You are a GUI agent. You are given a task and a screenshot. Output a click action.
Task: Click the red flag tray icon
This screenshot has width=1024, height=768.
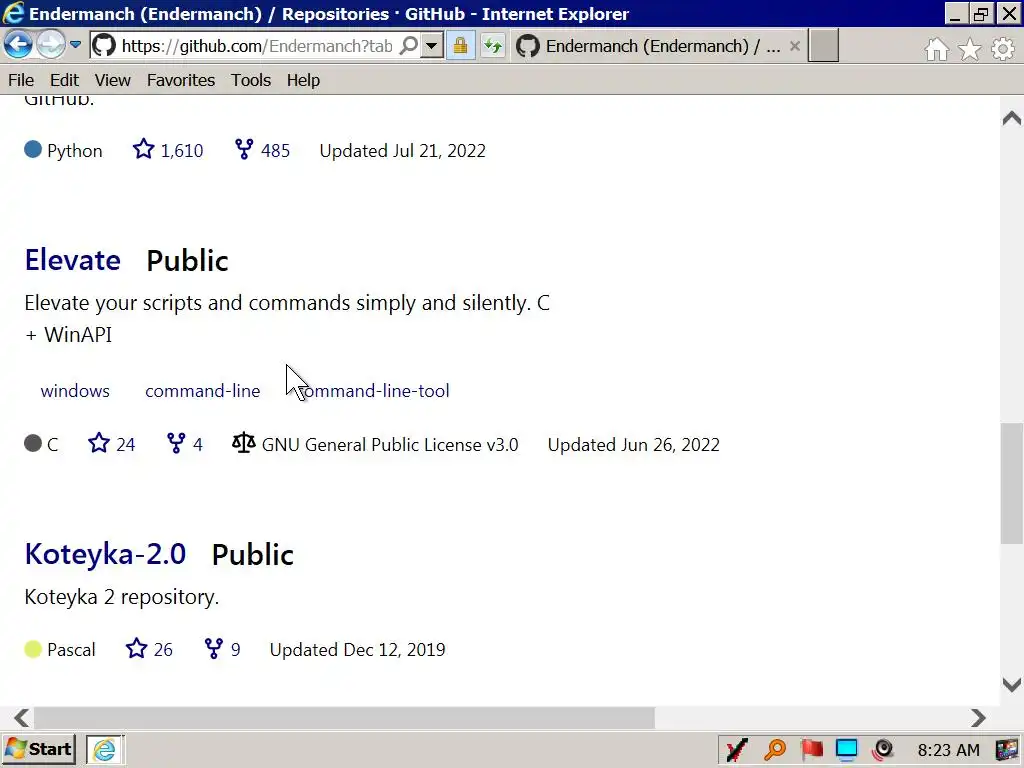(x=812, y=750)
